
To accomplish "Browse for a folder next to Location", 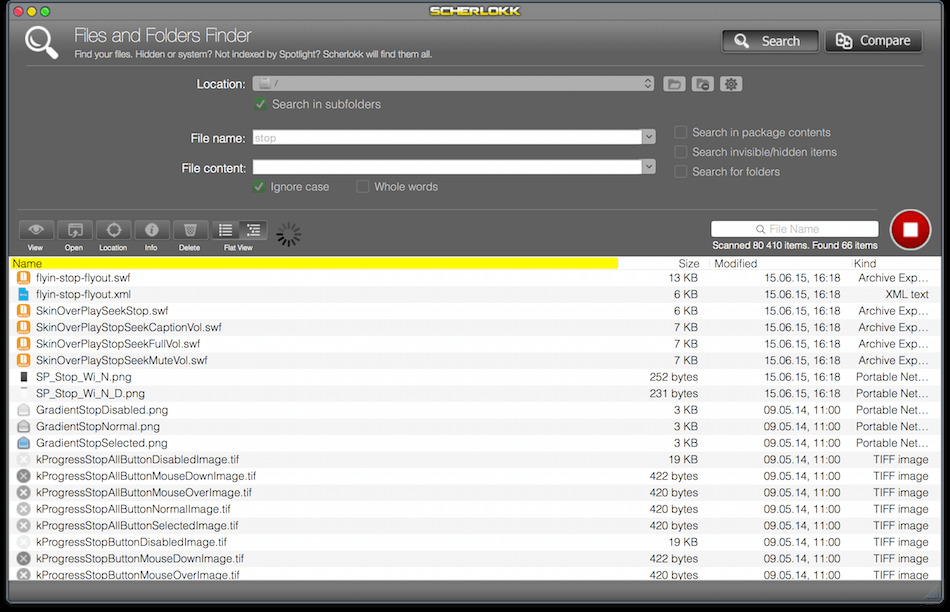I will tap(674, 84).
